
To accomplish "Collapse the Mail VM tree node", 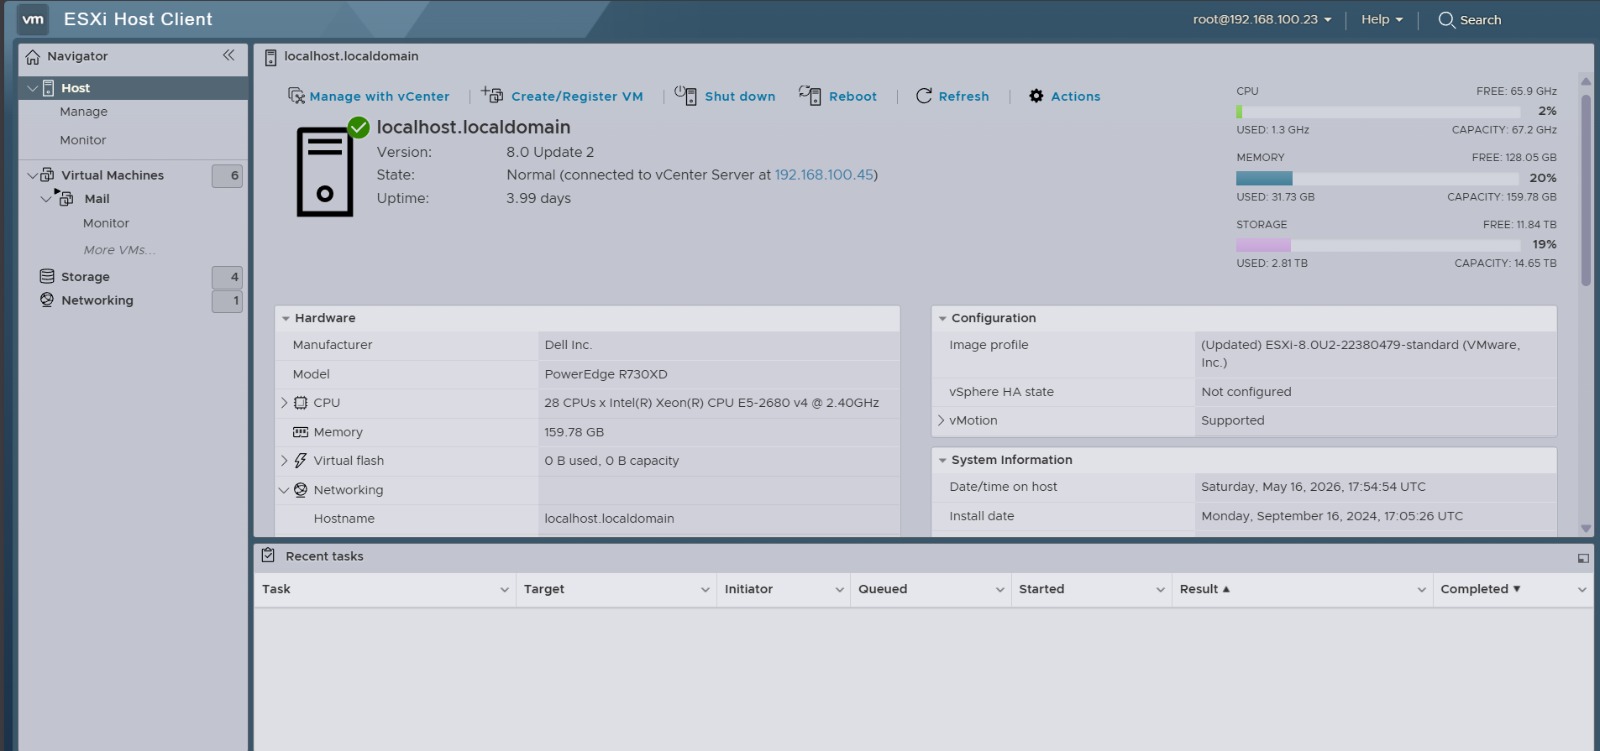I will click(x=46, y=199).
